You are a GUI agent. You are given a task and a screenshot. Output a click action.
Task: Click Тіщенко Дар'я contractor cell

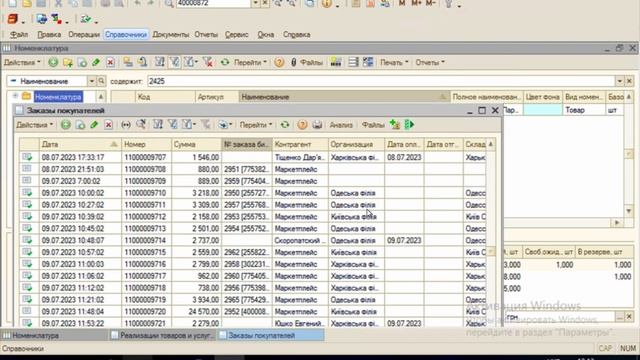coord(300,157)
